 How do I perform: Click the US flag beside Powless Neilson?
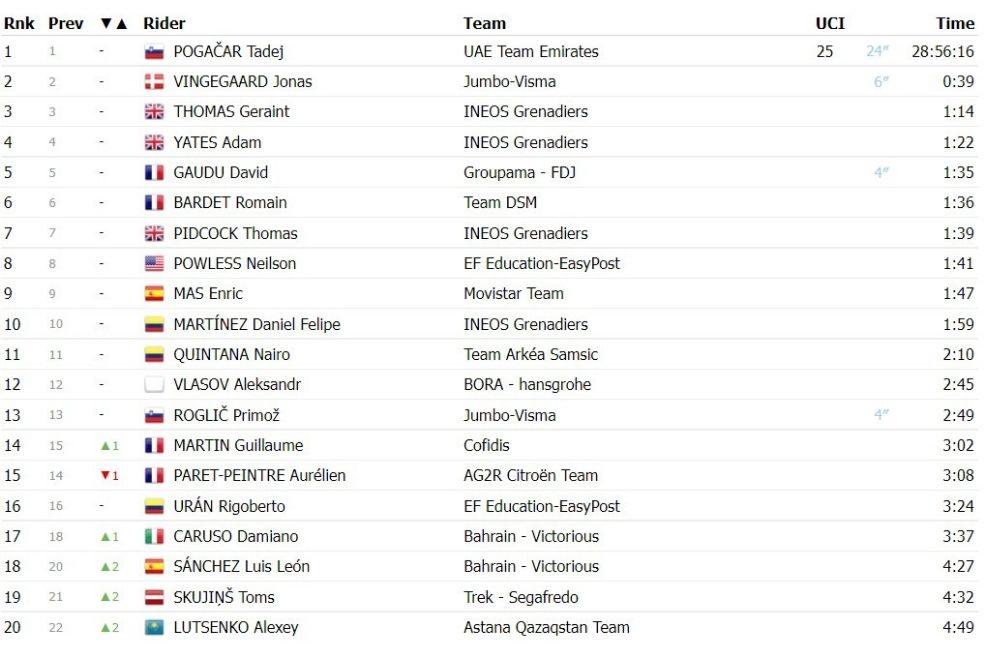[x=154, y=264]
